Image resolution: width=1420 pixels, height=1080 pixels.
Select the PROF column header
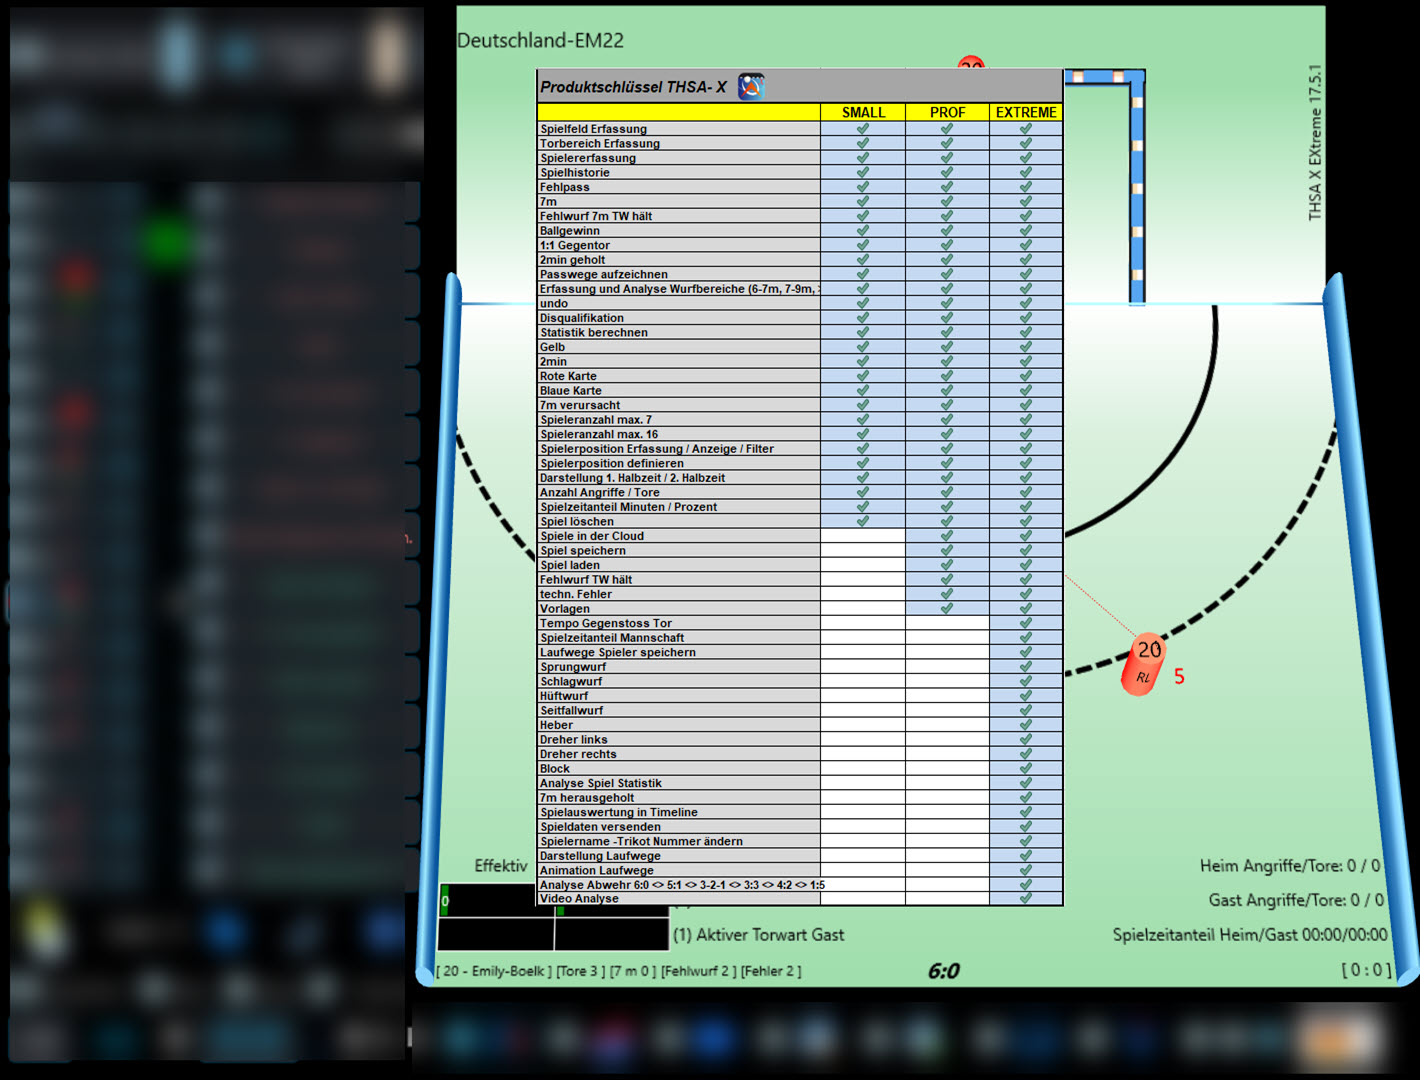(947, 112)
